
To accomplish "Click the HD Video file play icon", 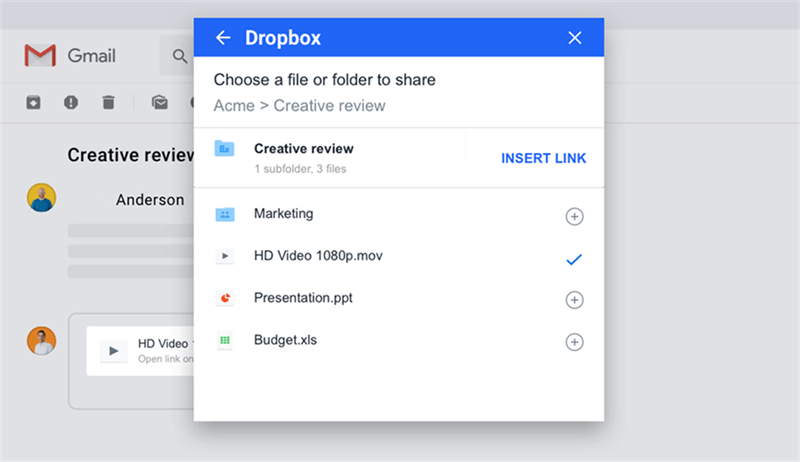I will tap(224, 256).
